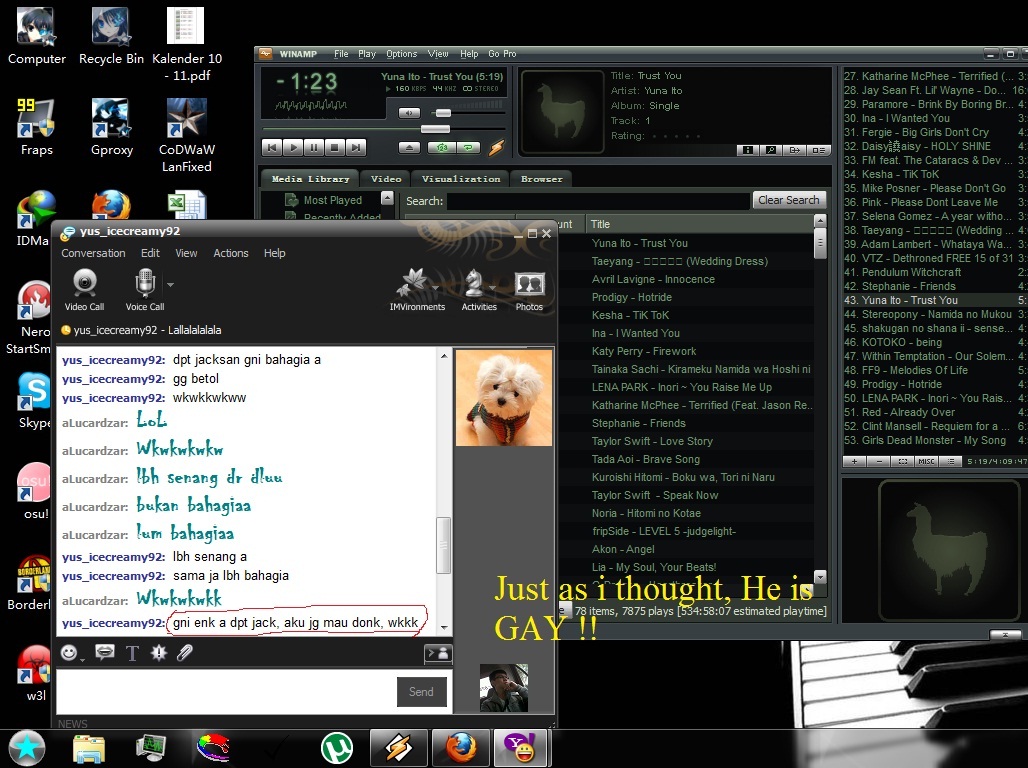The height and width of the screenshot is (768, 1028).
Task: Mute Winamp with the speaker button
Action: coord(409,113)
